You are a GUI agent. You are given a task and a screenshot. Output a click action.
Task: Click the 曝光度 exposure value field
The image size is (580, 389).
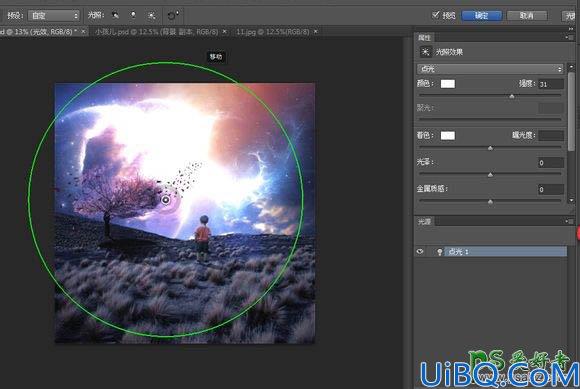tap(551, 135)
